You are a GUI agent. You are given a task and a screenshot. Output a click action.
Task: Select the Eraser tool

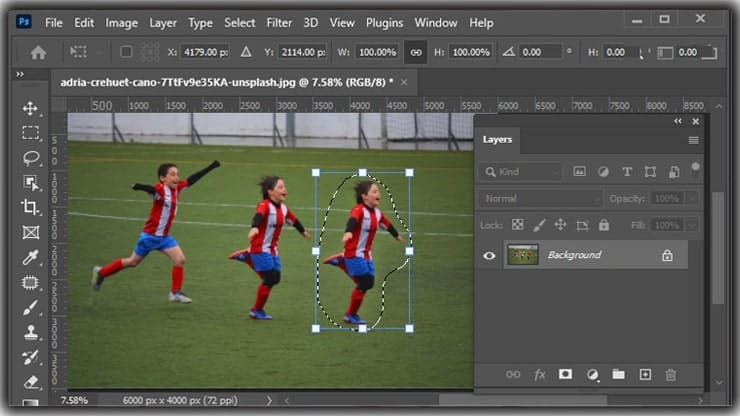pyautogui.click(x=31, y=382)
